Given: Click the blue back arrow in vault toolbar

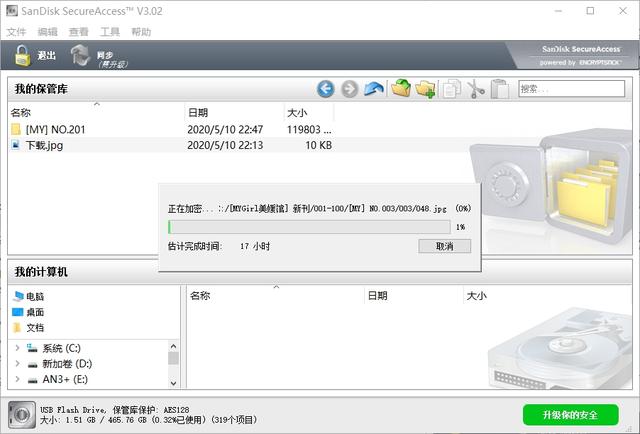Looking at the screenshot, I should 326,89.
